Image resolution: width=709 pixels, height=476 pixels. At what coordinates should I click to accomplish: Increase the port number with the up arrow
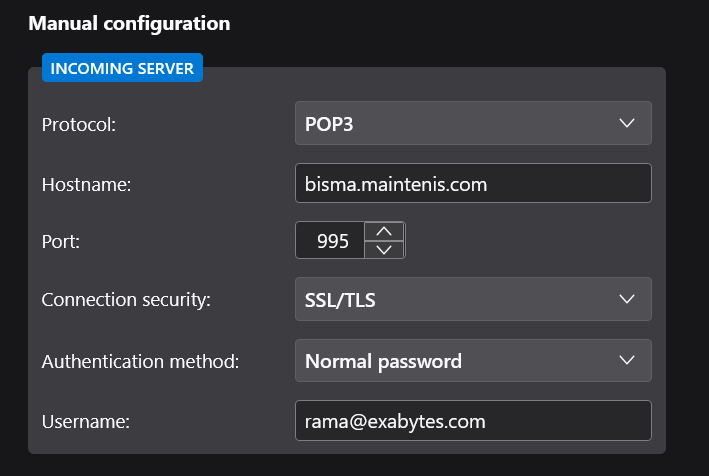click(384, 232)
